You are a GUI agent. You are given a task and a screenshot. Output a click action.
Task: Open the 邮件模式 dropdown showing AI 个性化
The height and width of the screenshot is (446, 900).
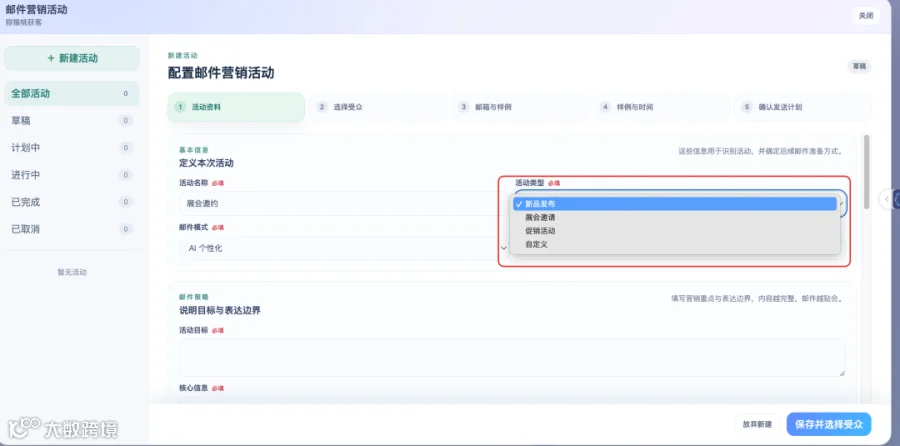(344, 249)
